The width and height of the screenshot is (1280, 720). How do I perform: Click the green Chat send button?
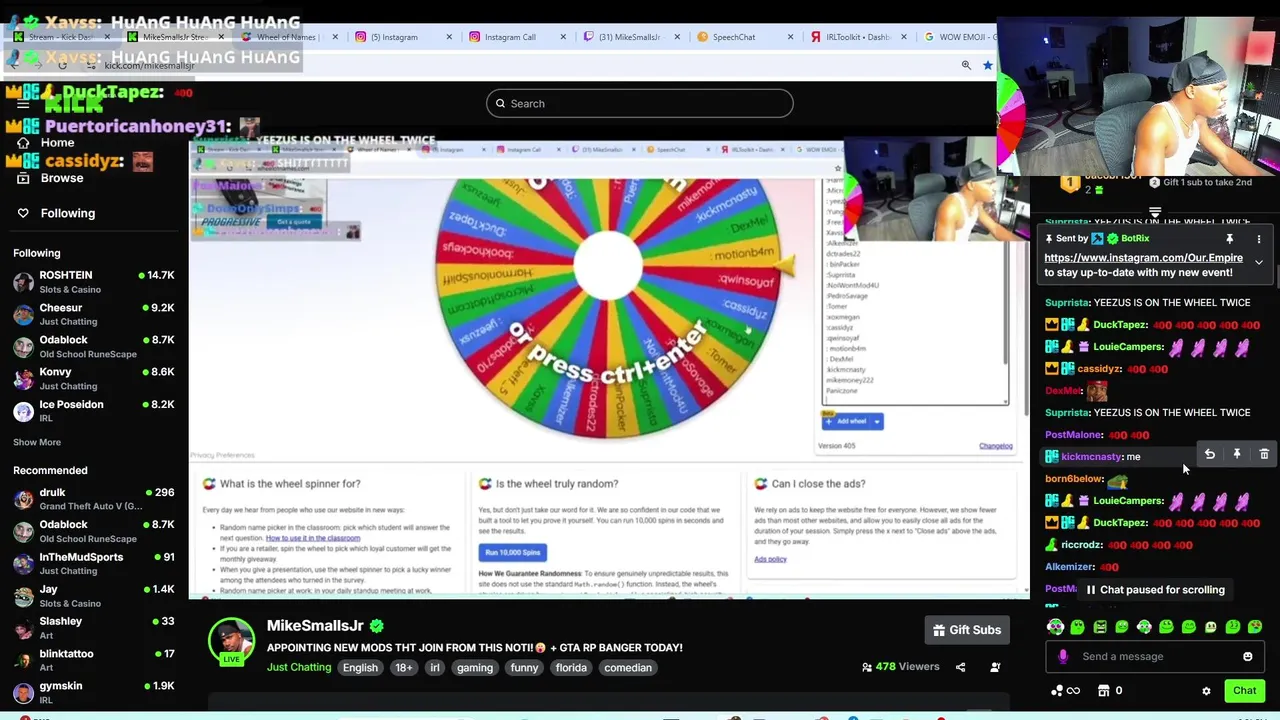coord(1245,691)
